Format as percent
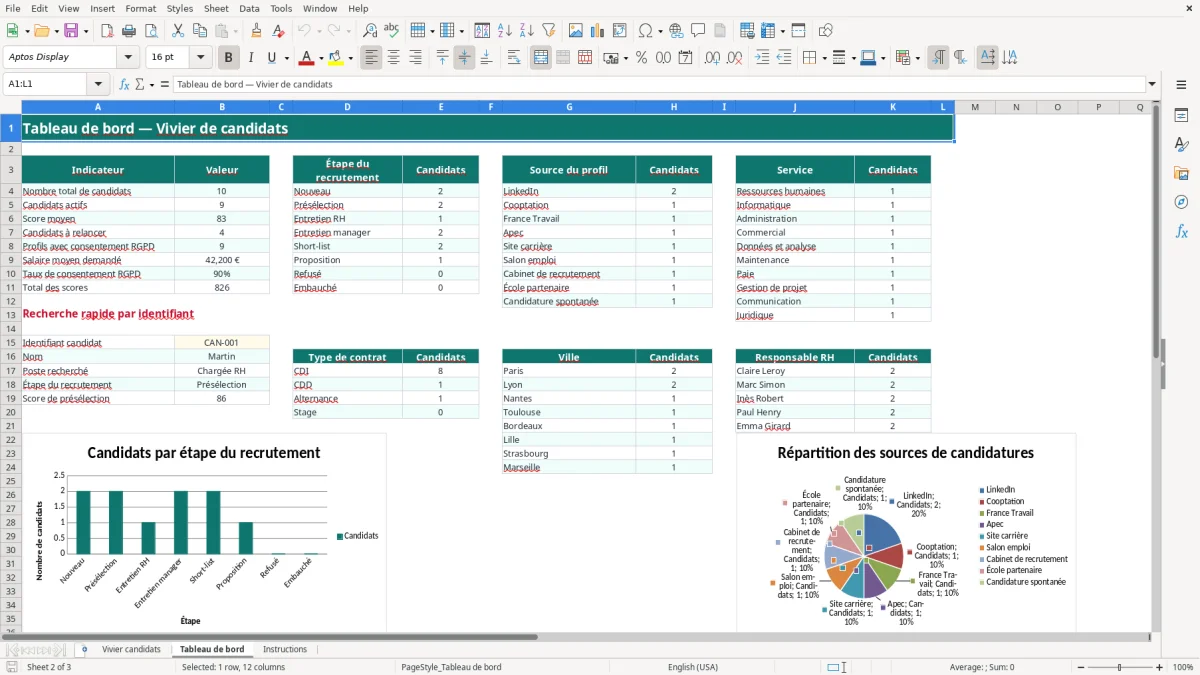The height and width of the screenshot is (675, 1200). [x=641, y=58]
